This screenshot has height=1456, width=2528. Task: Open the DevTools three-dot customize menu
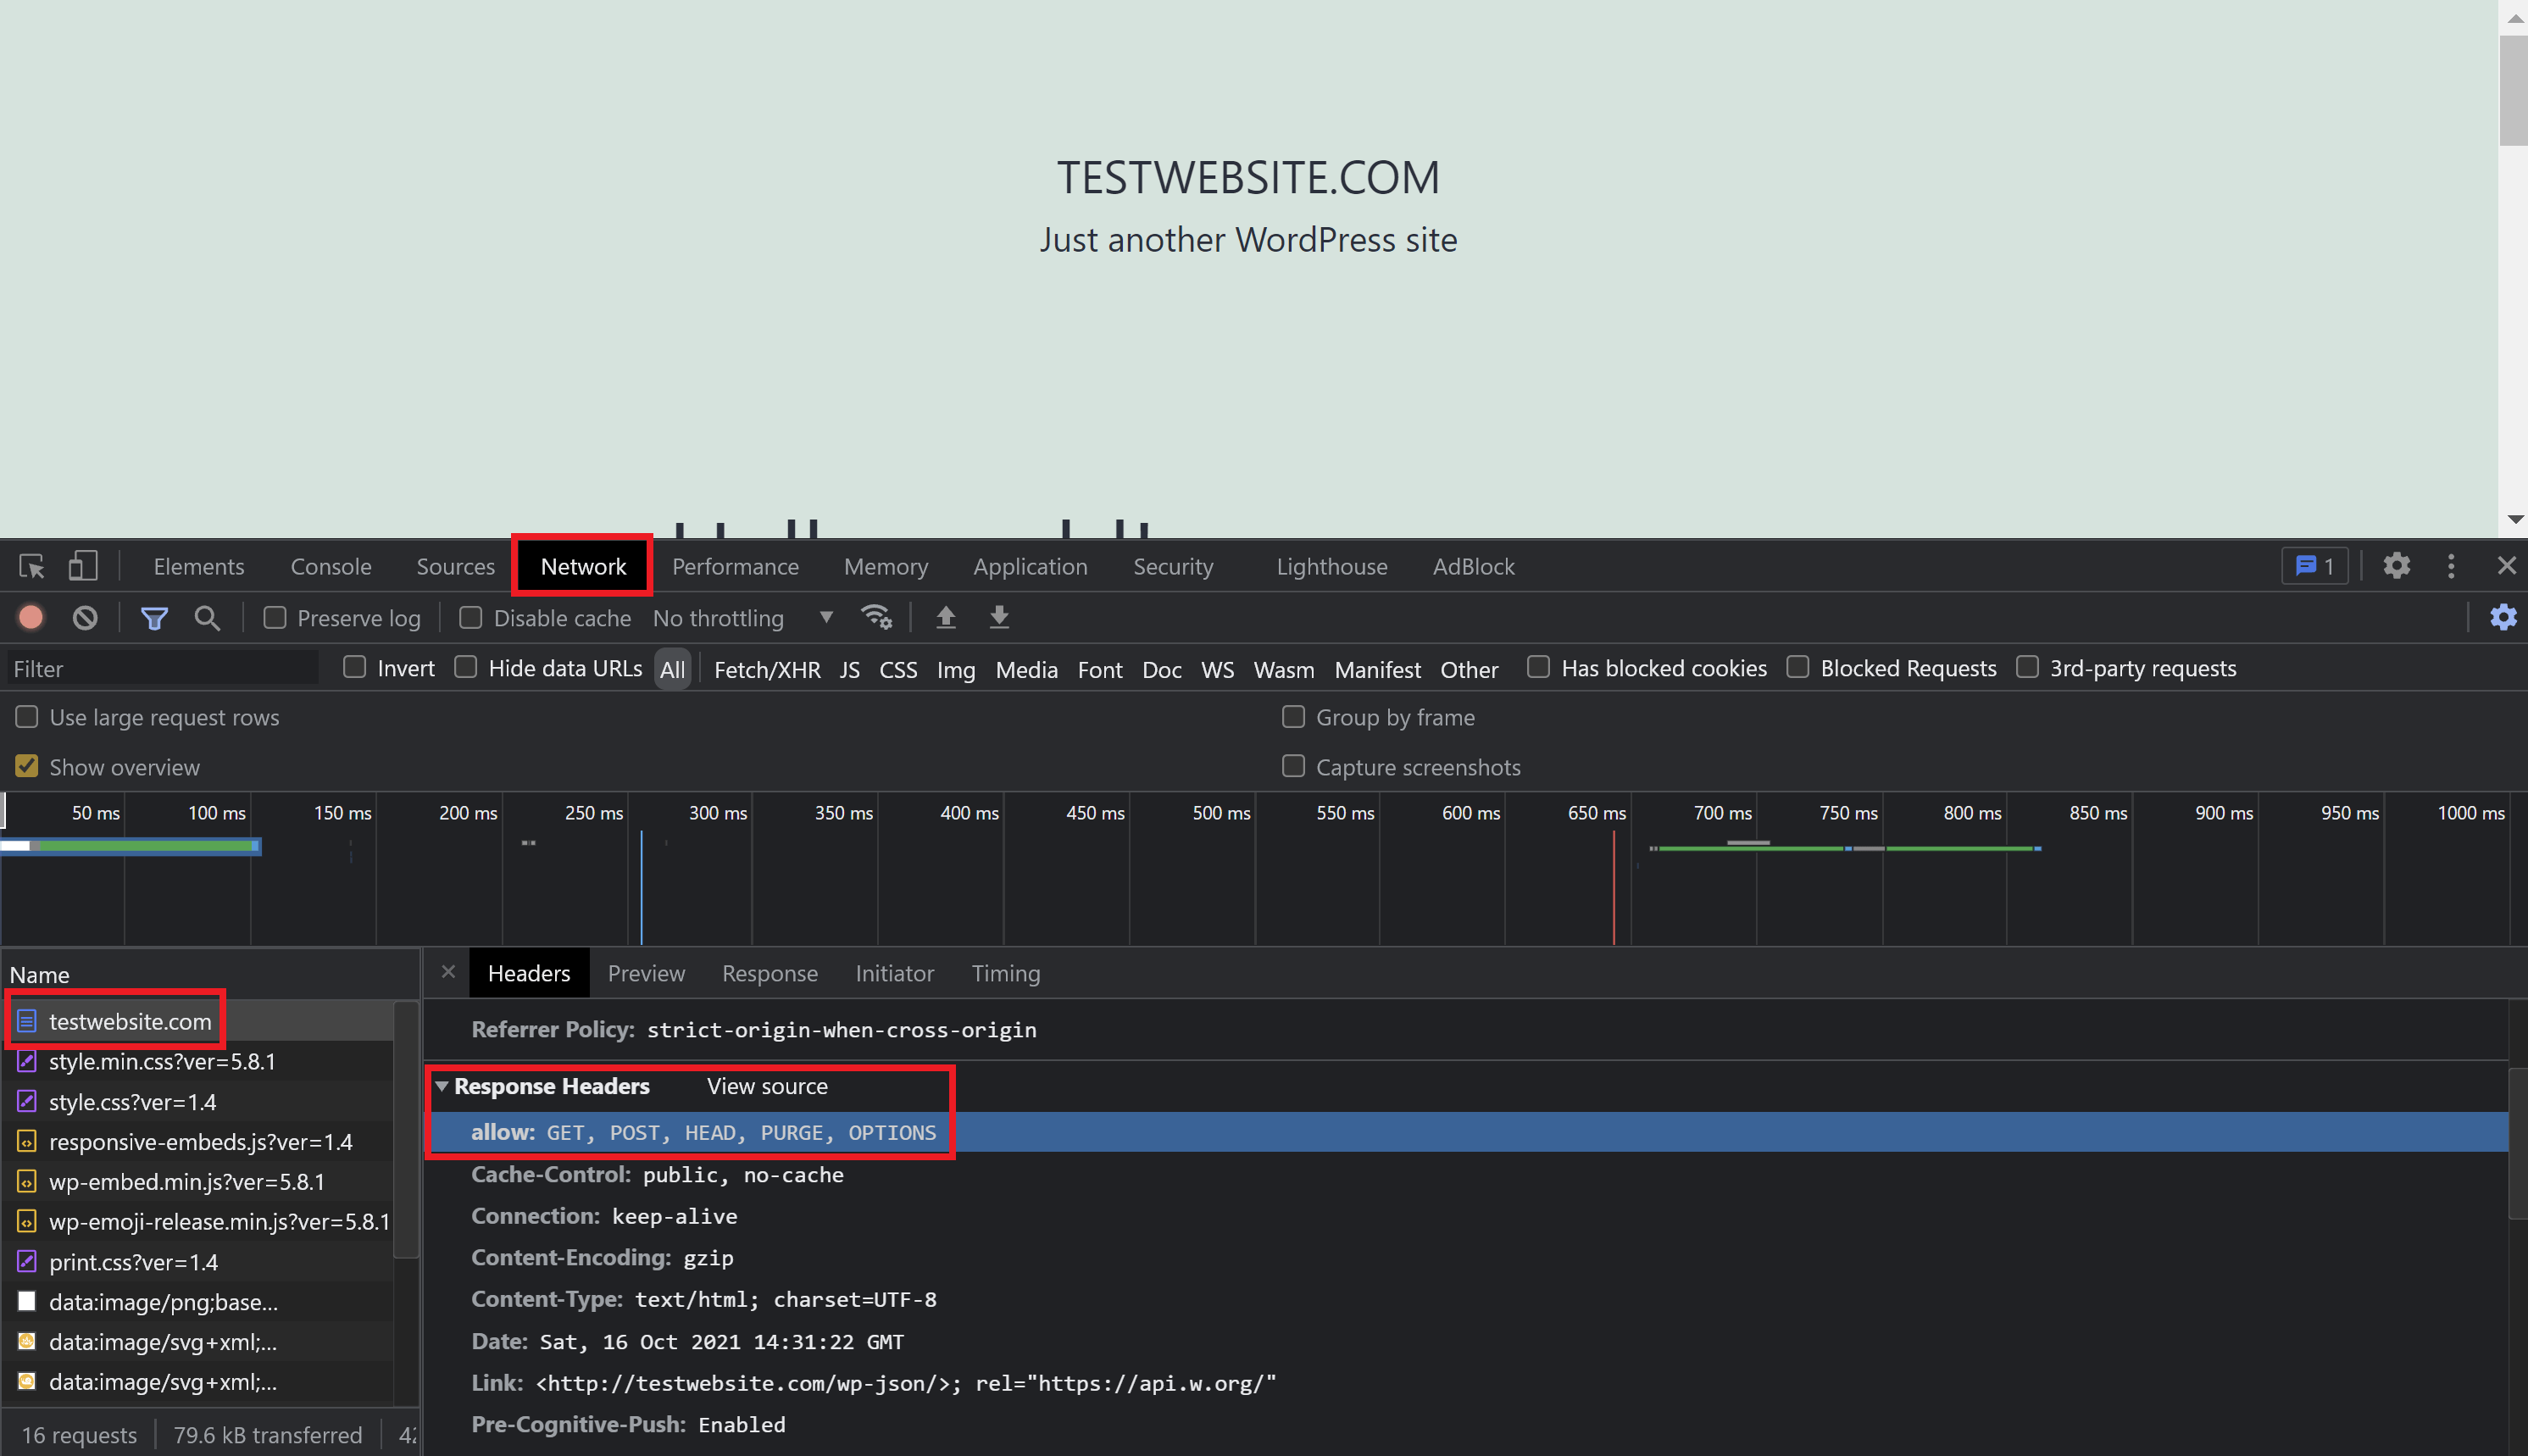pos(2451,566)
